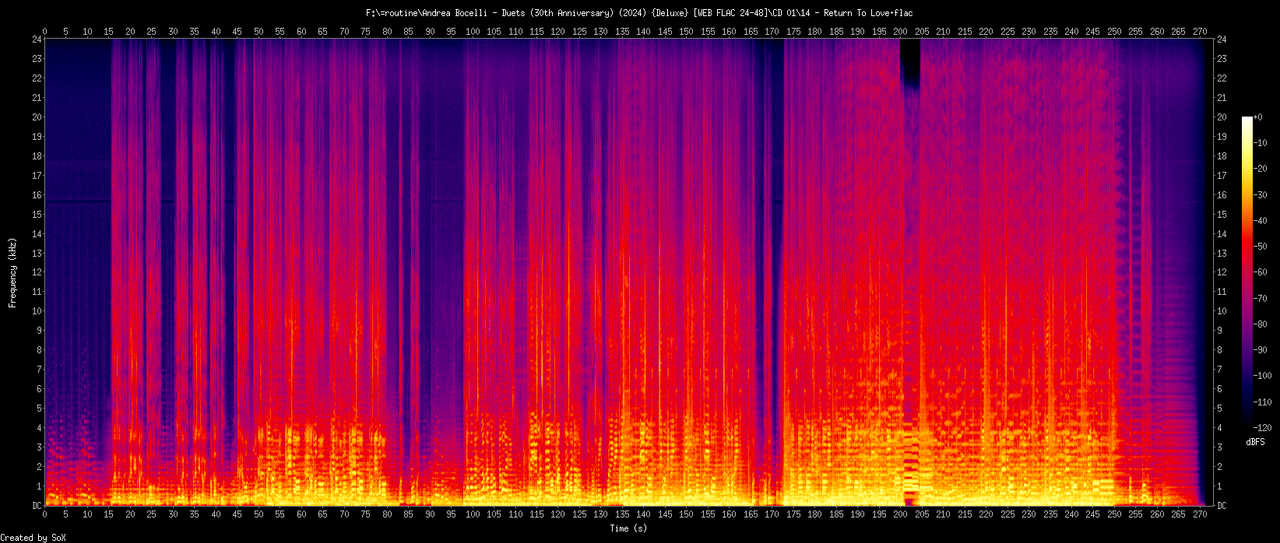Click the "18" tick on the right frequency axis
The image size is (1280, 543).
coord(1222,156)
